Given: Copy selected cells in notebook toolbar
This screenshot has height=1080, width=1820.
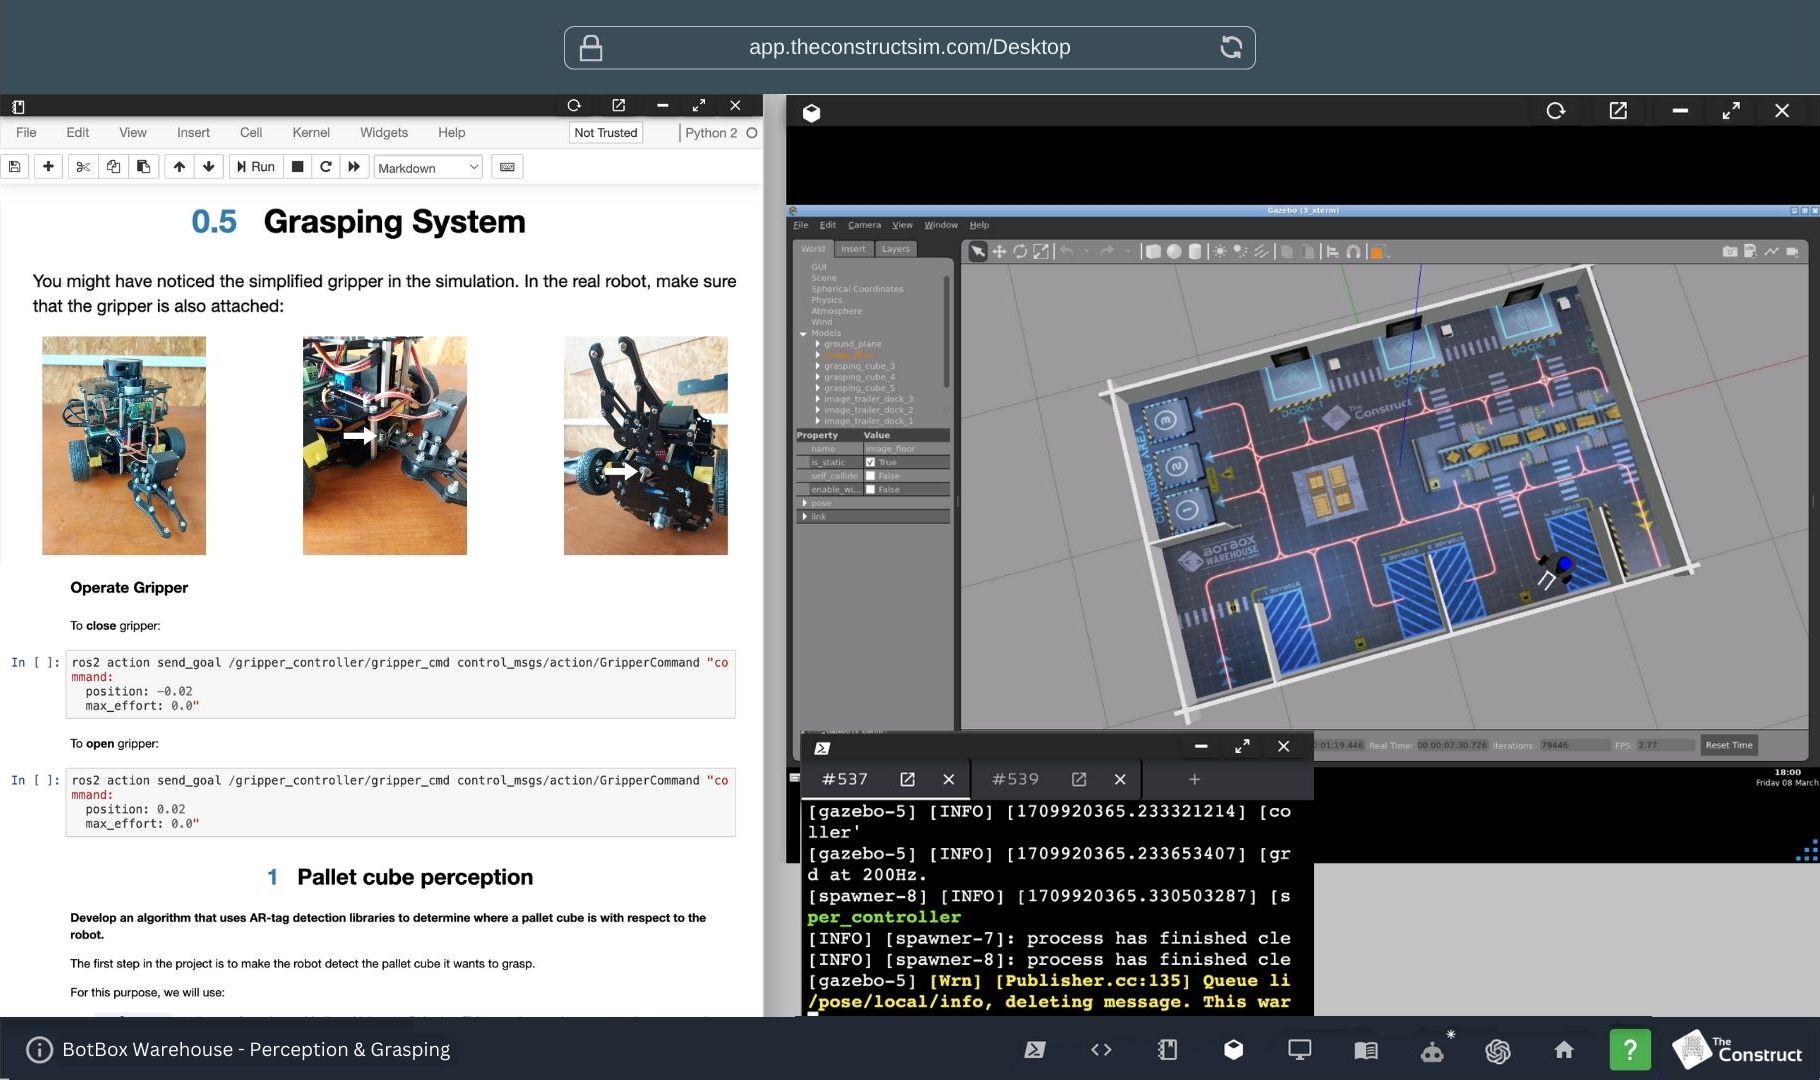Looking at the screenshot, I should point(113,167).
